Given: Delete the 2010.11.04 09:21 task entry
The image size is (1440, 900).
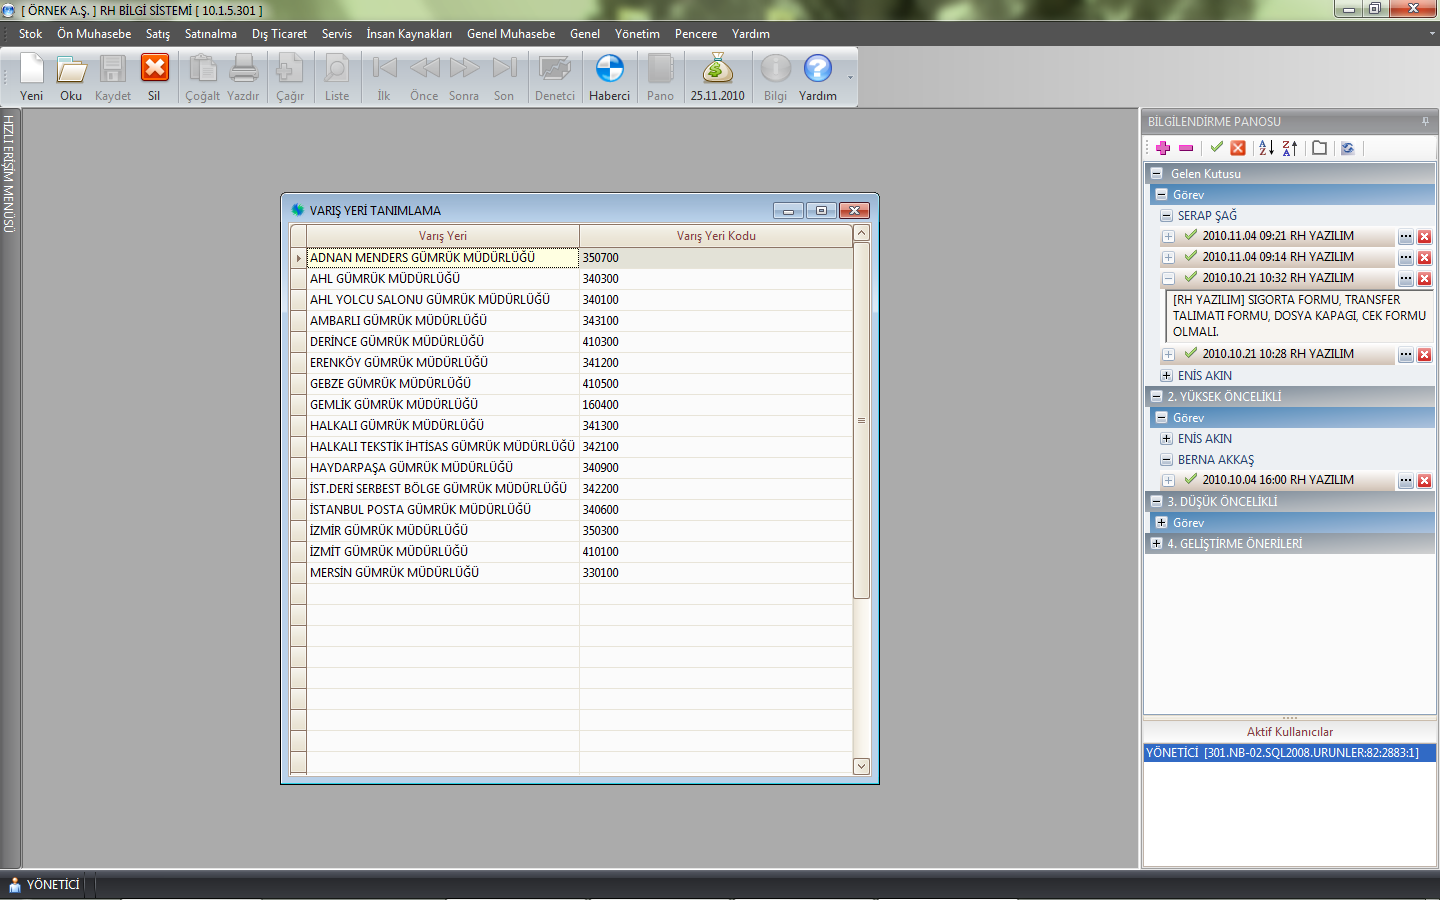Looking at the screenshot, I should point(1425,237).
